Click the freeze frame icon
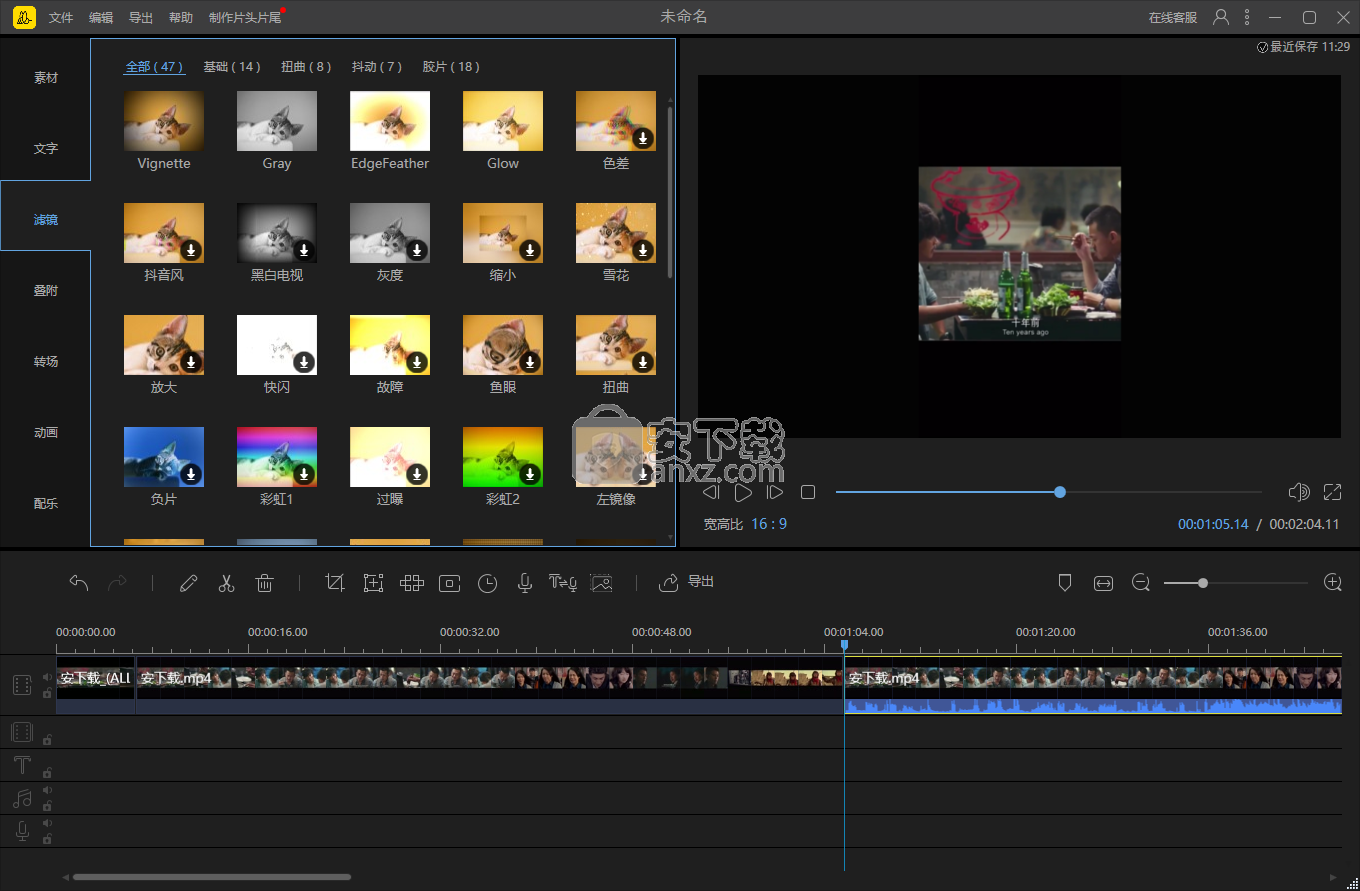 [x=449, y=583]
